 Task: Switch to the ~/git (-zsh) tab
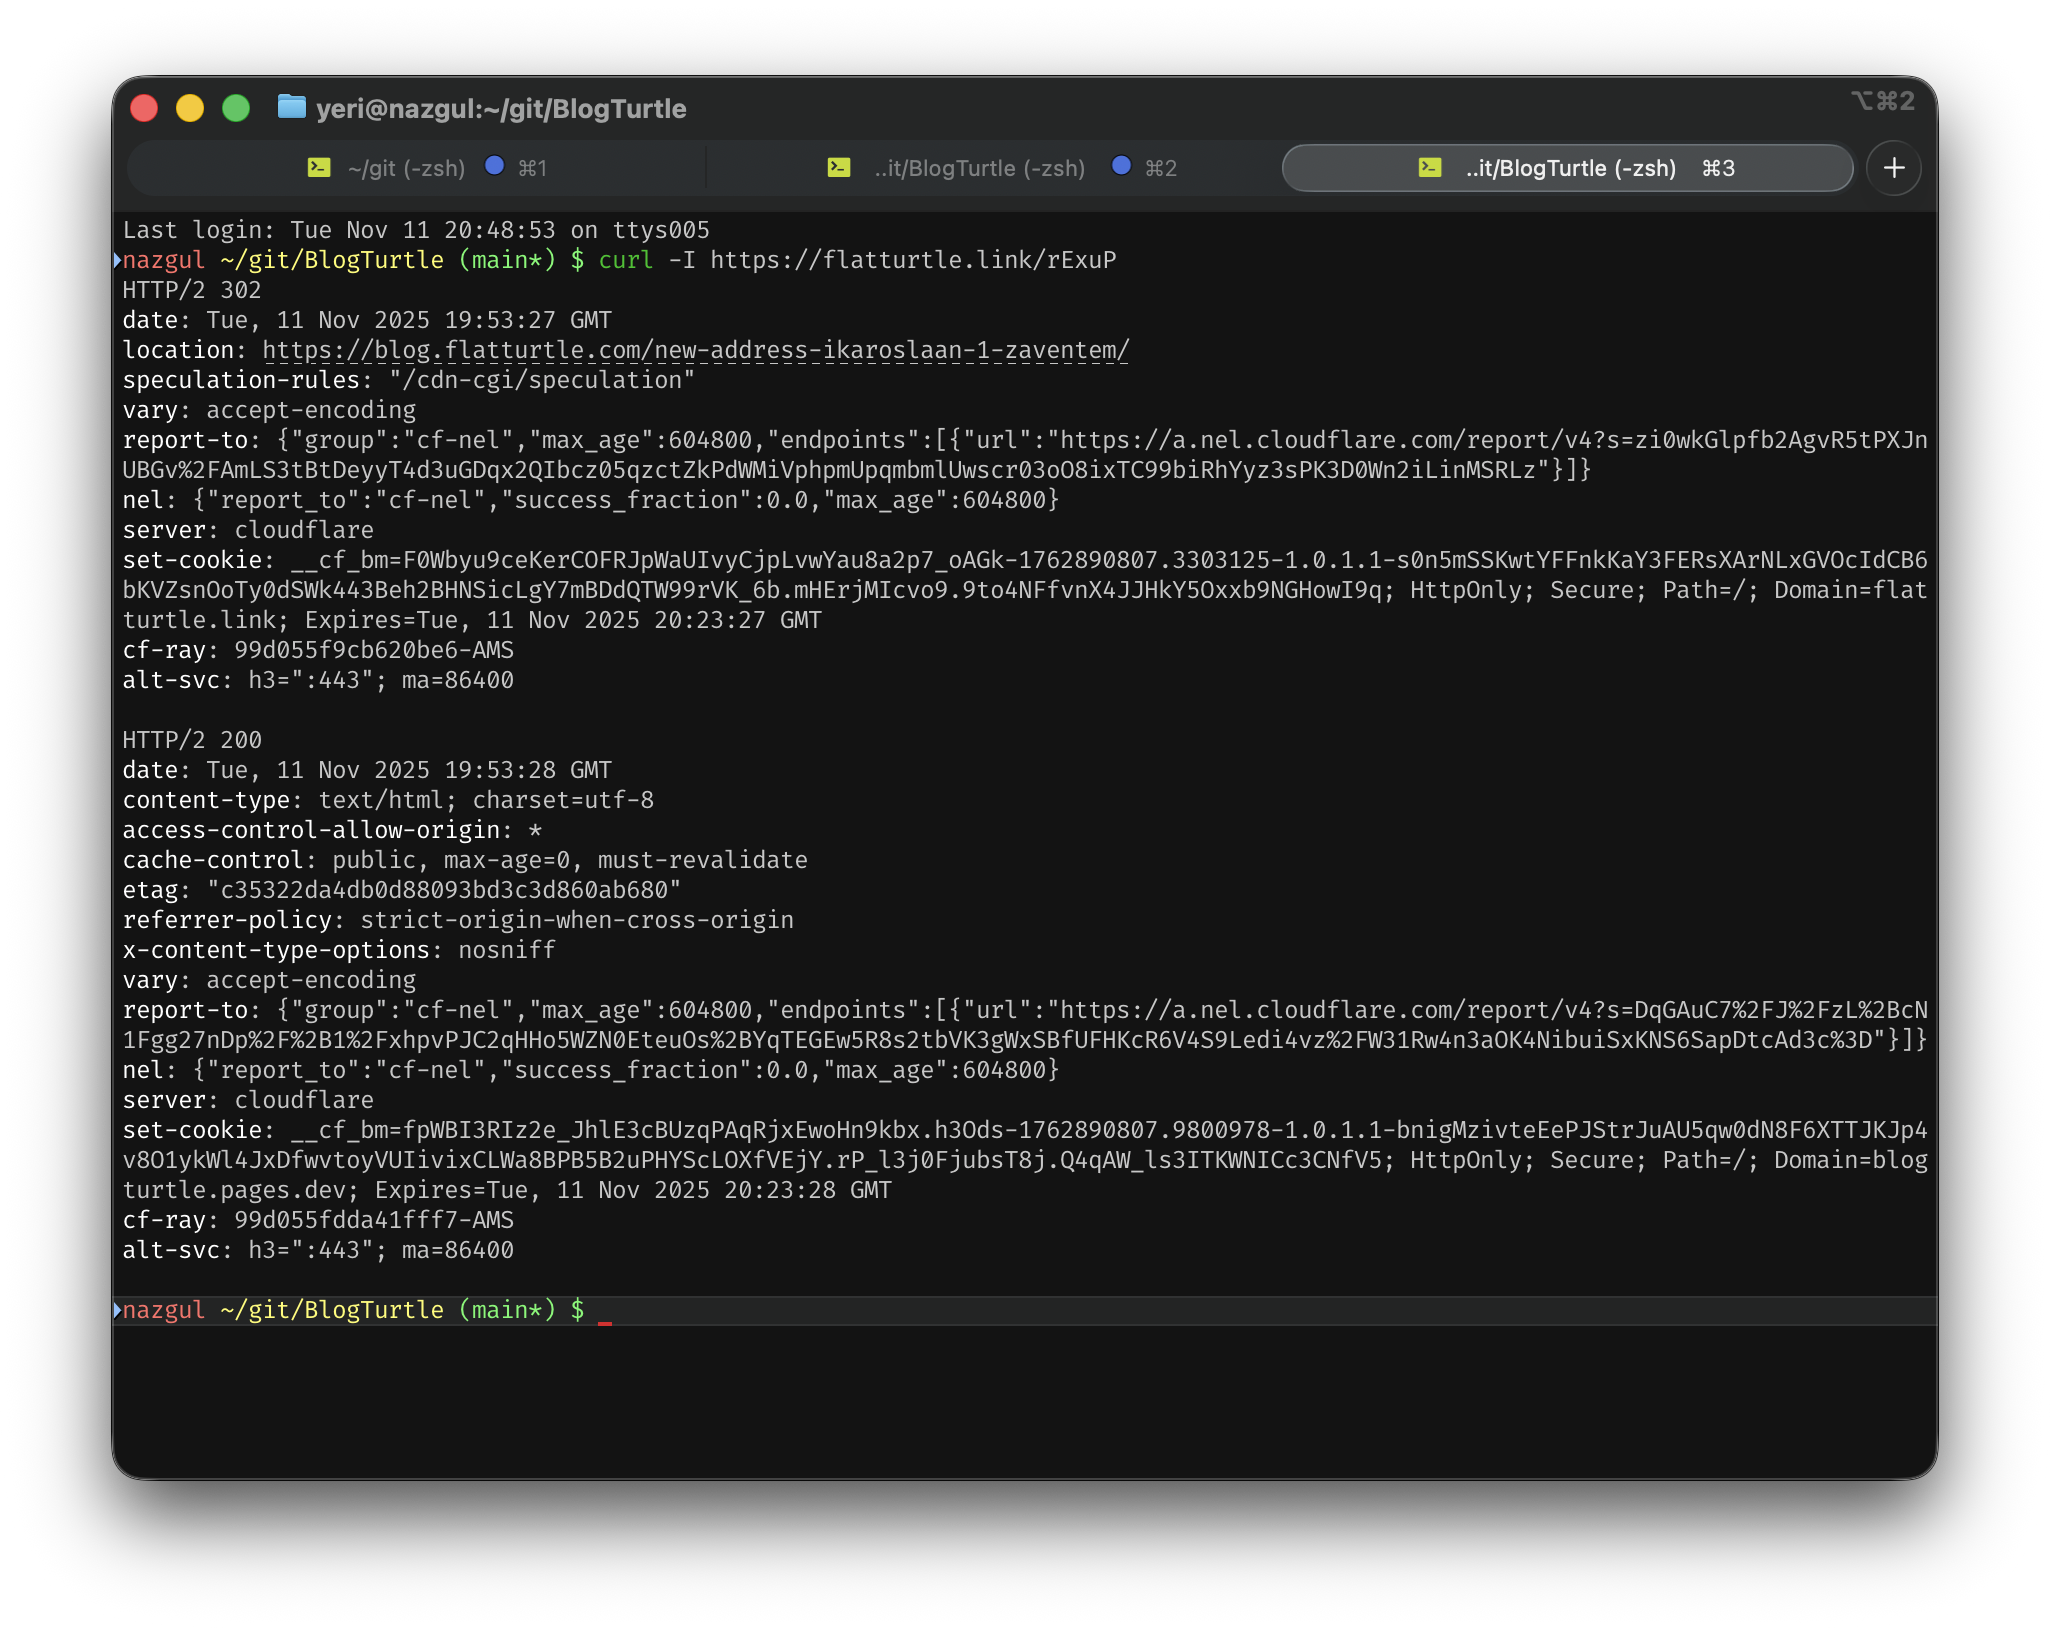(406, 168)
